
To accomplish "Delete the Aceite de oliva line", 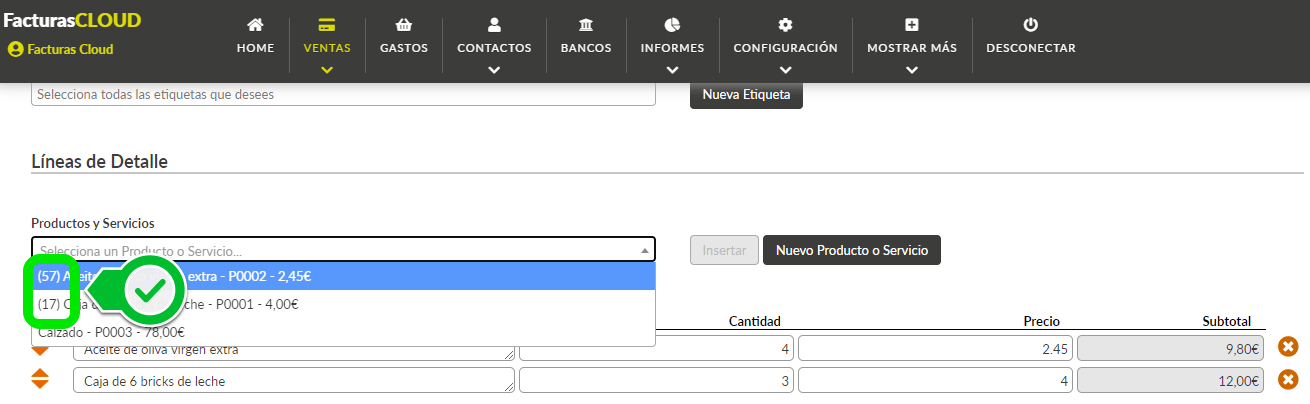I will (x=1289, y=347).
